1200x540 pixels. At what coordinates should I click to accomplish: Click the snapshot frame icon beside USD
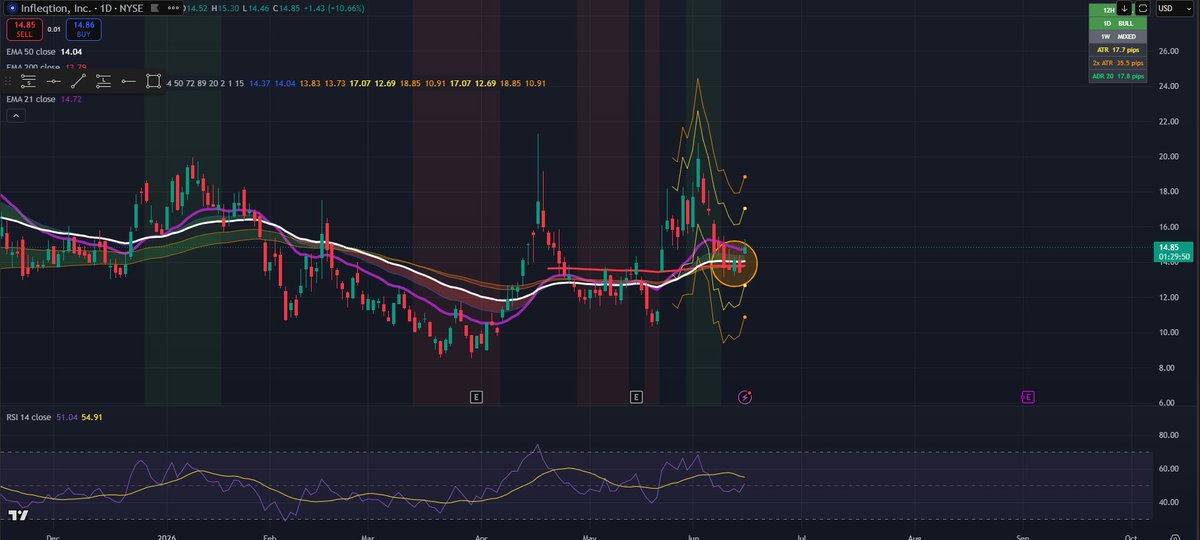[x=1143, y=8]
